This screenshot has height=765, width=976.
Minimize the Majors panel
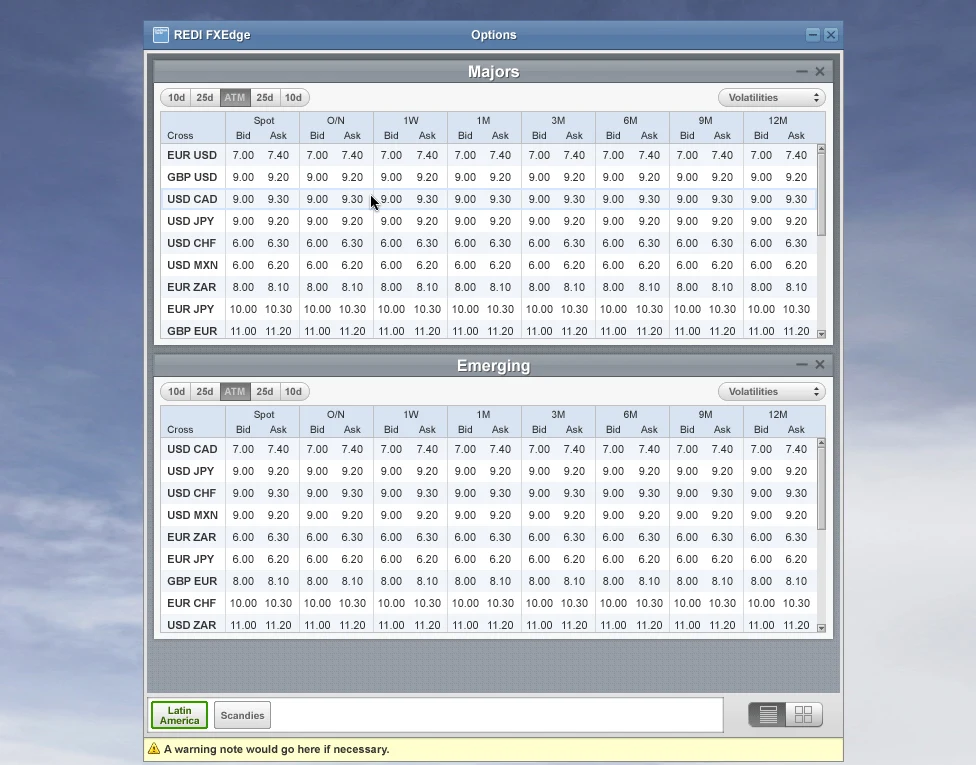click(802, 72)
